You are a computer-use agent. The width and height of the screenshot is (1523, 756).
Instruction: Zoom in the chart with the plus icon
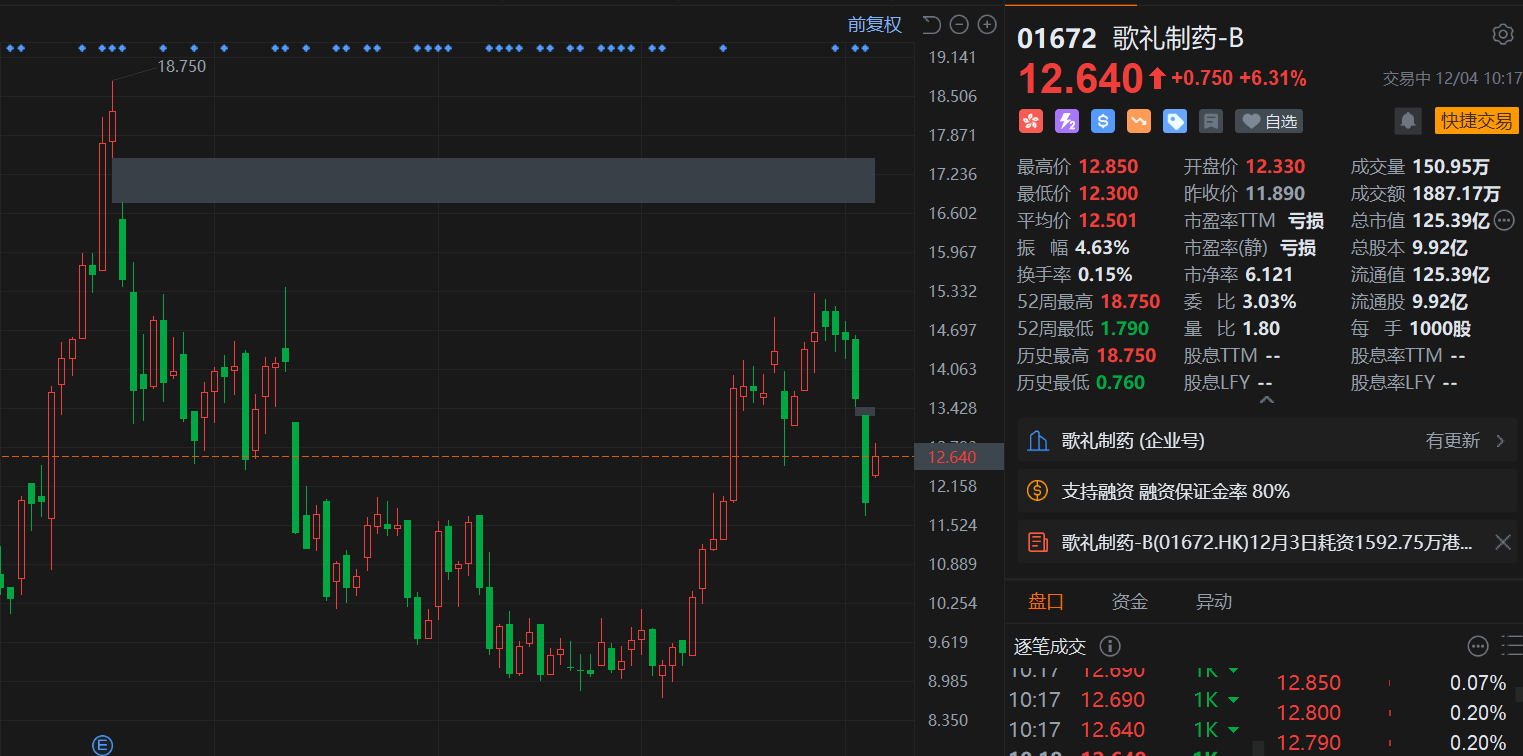tap(986, 24)
